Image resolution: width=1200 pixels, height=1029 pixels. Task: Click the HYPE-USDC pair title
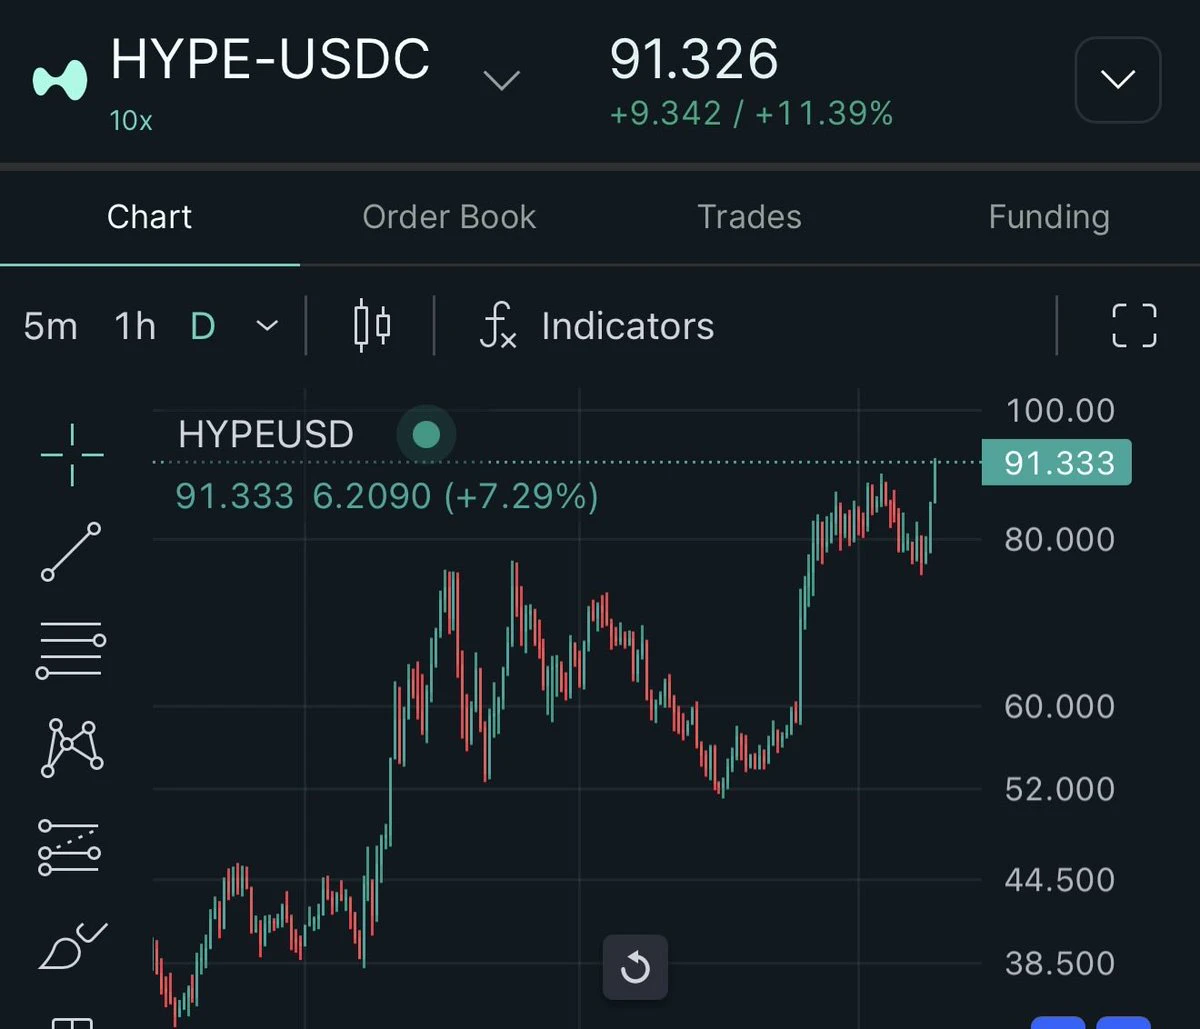pos(270,59)
